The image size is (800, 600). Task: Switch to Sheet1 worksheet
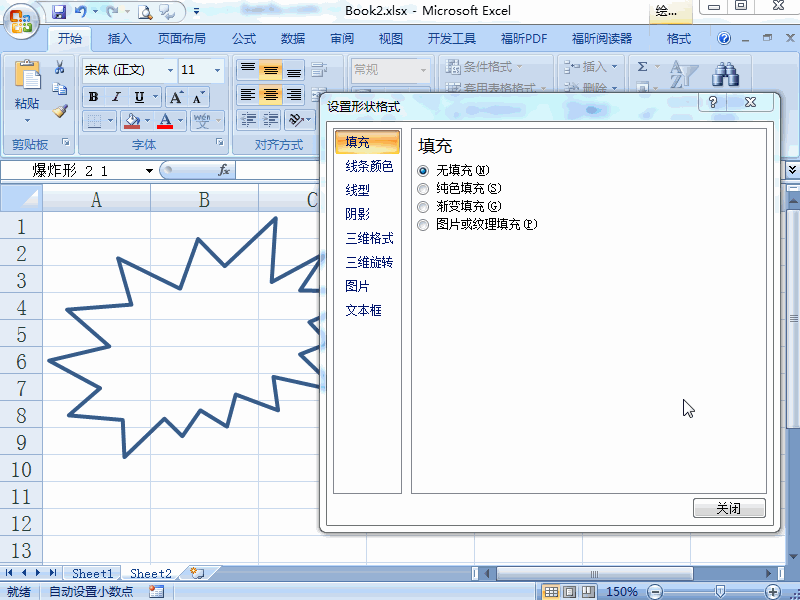click(x=91, y=573)
